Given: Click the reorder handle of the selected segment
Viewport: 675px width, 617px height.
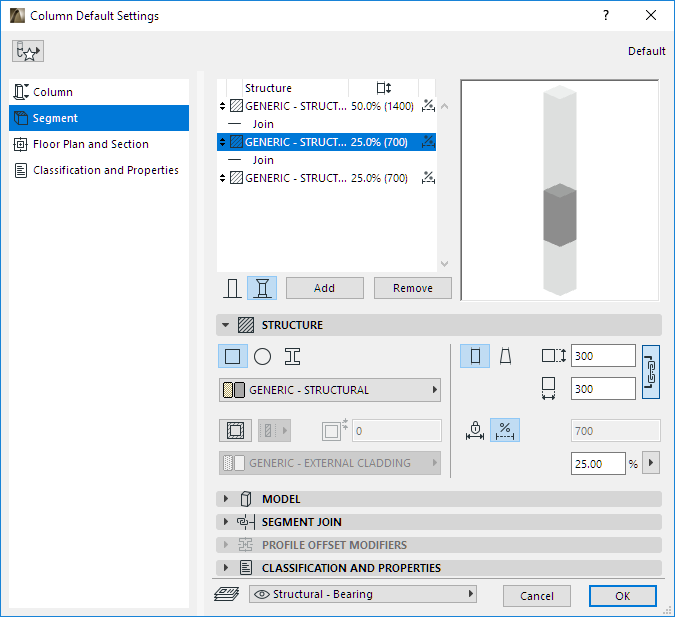Looking at the screenshot, I should tap(222, 142).
